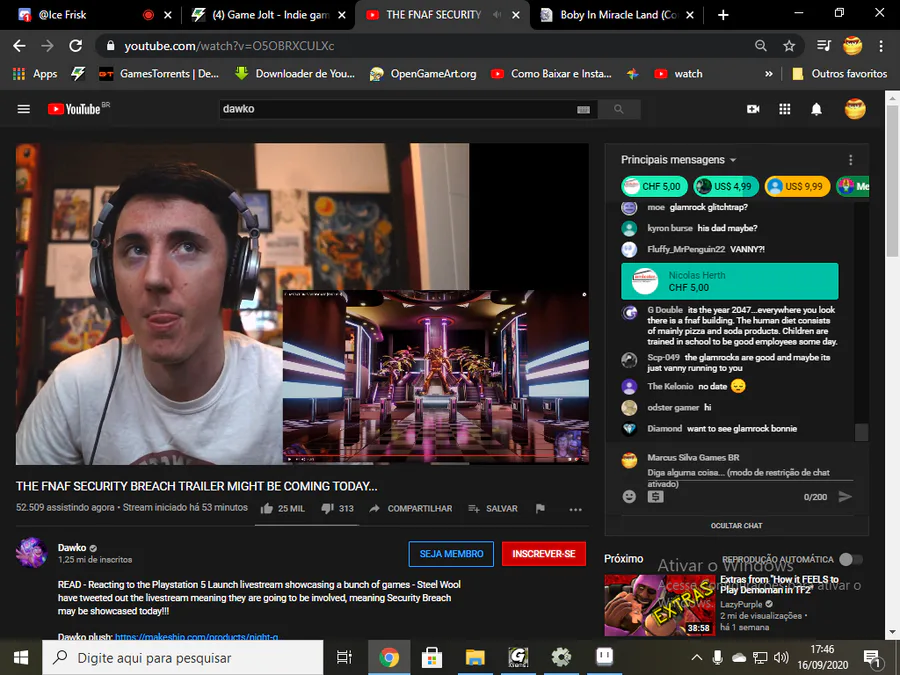900x675 pixels.
Task: Open the Demoman Extras video thumbnail
Action: 660,605
